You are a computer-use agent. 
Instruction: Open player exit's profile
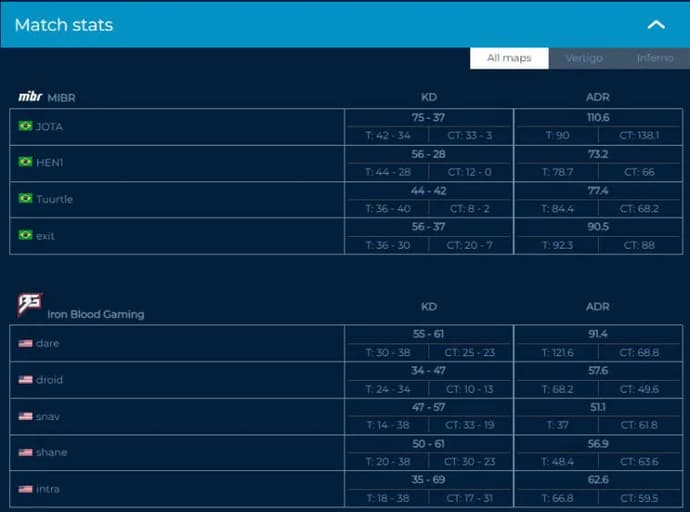pos(45,236)
